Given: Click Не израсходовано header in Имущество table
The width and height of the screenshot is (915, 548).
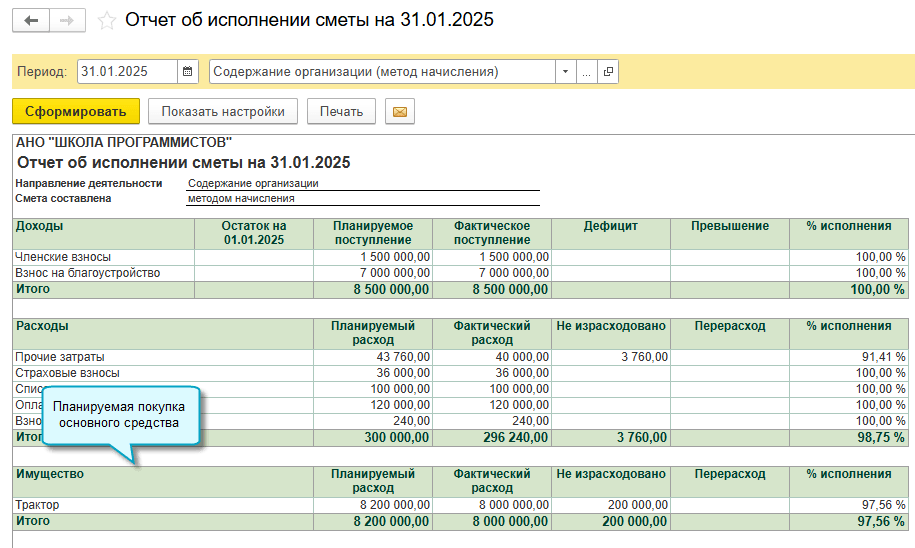Looking at the screenshot, I should 611,481.
